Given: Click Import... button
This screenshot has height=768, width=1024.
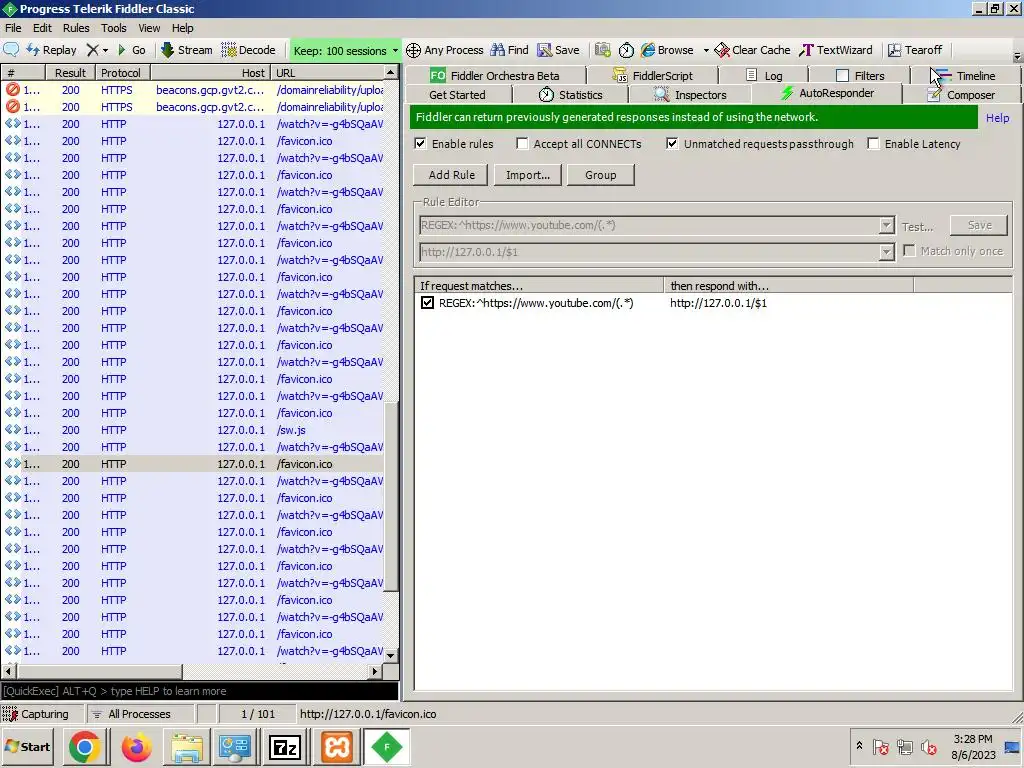Looking at the screenshot, I should 528,175.
